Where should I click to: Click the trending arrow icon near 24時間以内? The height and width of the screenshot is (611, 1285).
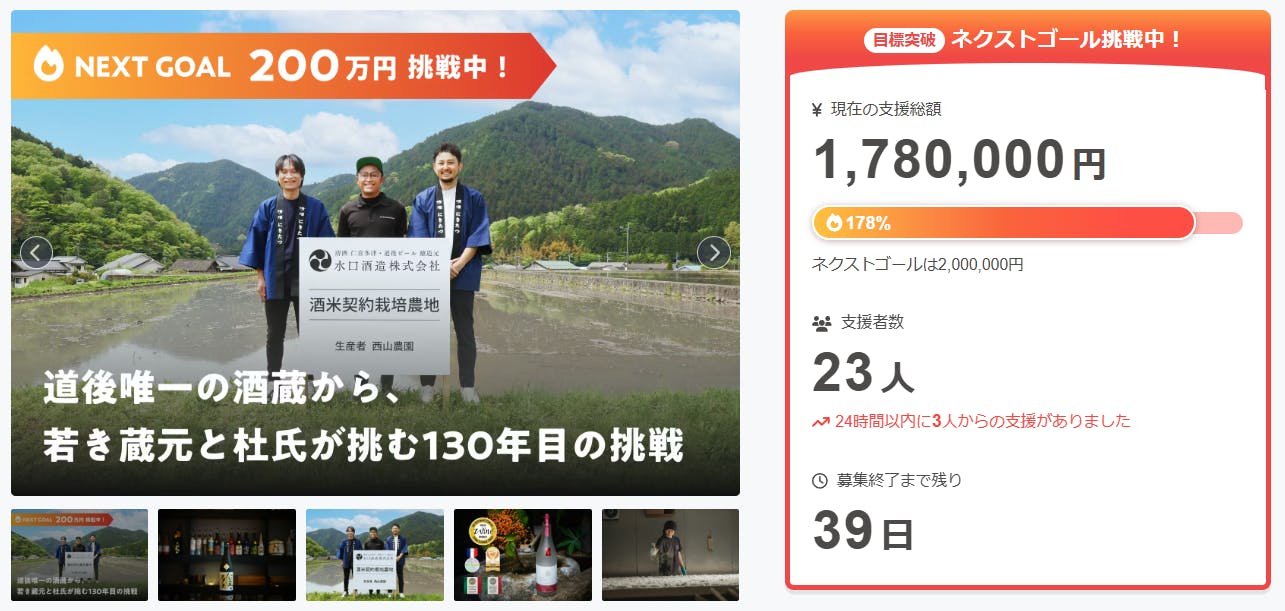[820, 422]
